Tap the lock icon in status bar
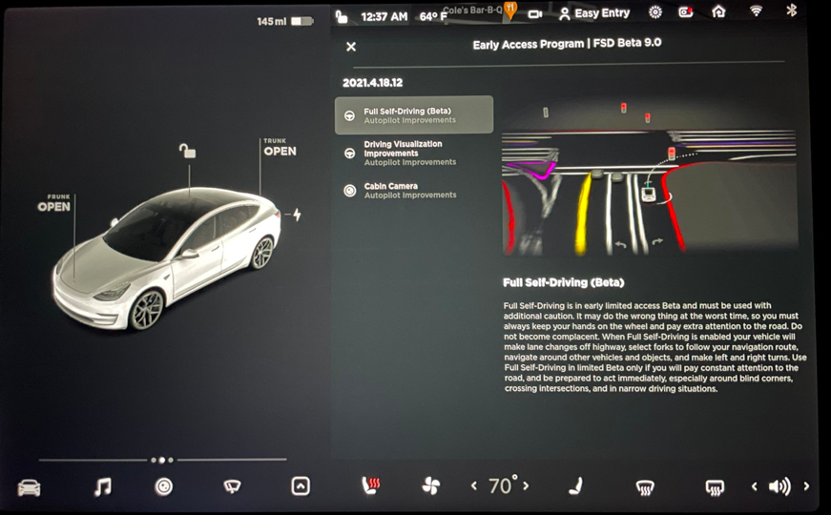This screenshot has width=832, height=516. (x=342, y=17)
